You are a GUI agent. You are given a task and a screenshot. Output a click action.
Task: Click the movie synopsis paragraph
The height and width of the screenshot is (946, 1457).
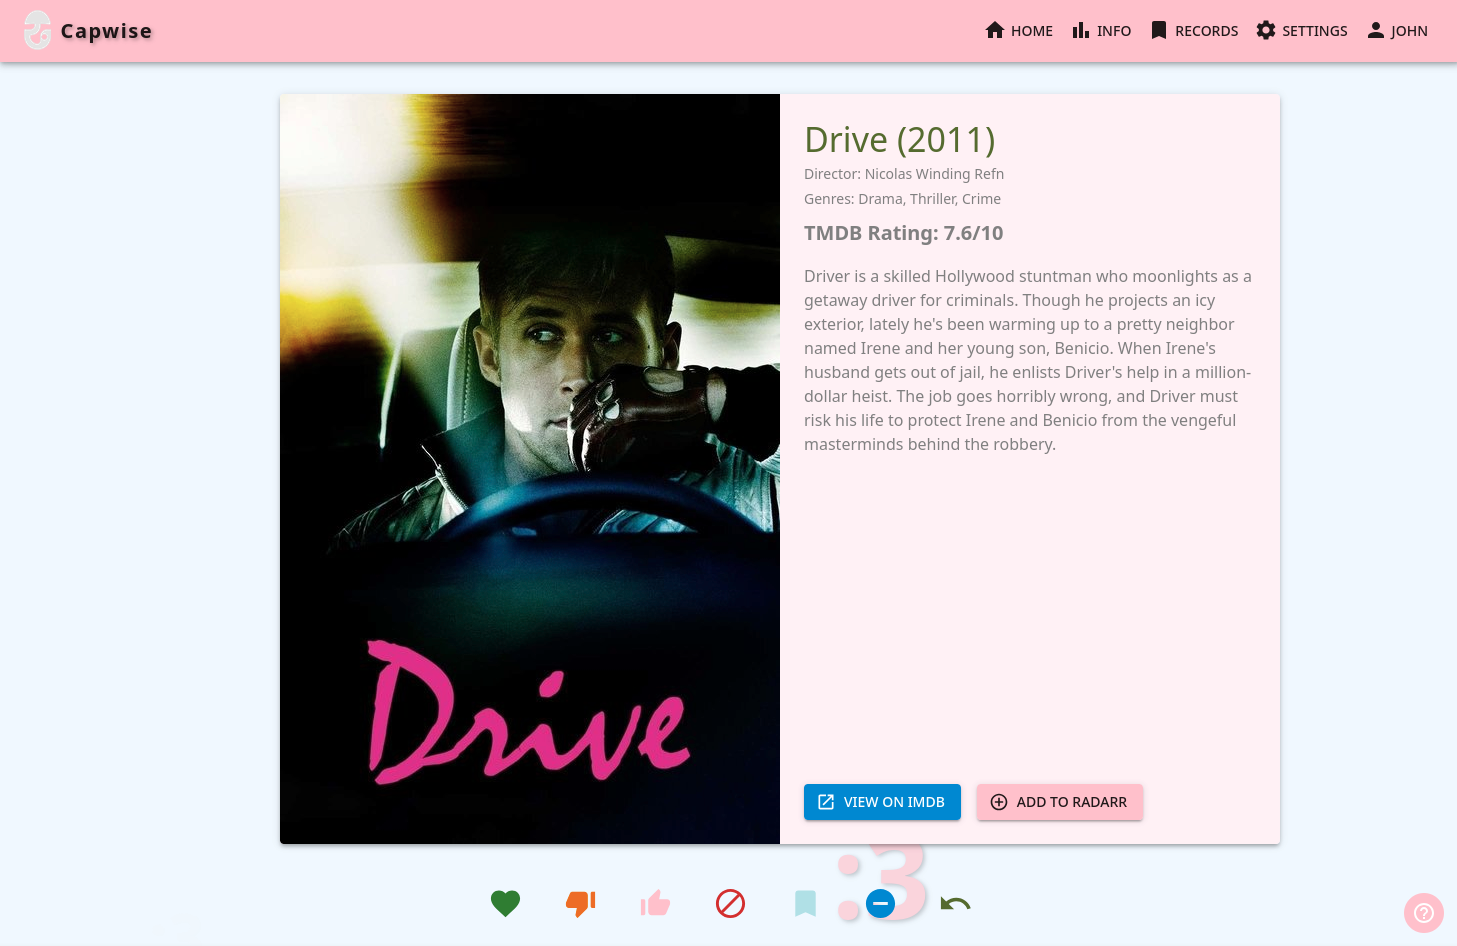pyautogui.click(x=1029, y=360)
